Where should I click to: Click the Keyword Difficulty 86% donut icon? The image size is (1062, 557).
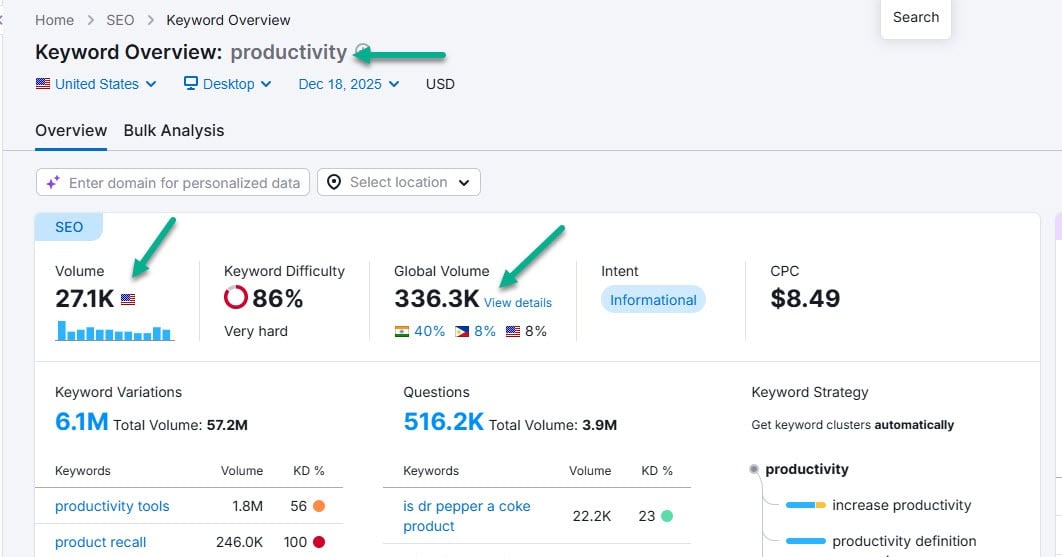pos(236,297)
